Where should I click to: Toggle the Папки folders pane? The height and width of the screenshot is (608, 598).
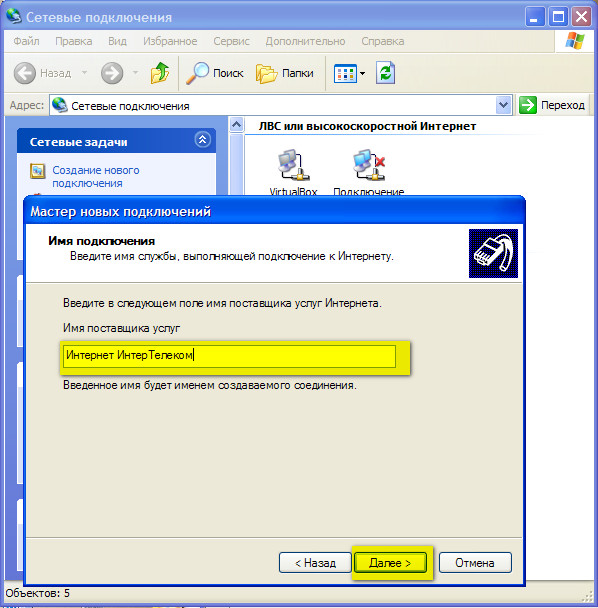coord(285,73)
